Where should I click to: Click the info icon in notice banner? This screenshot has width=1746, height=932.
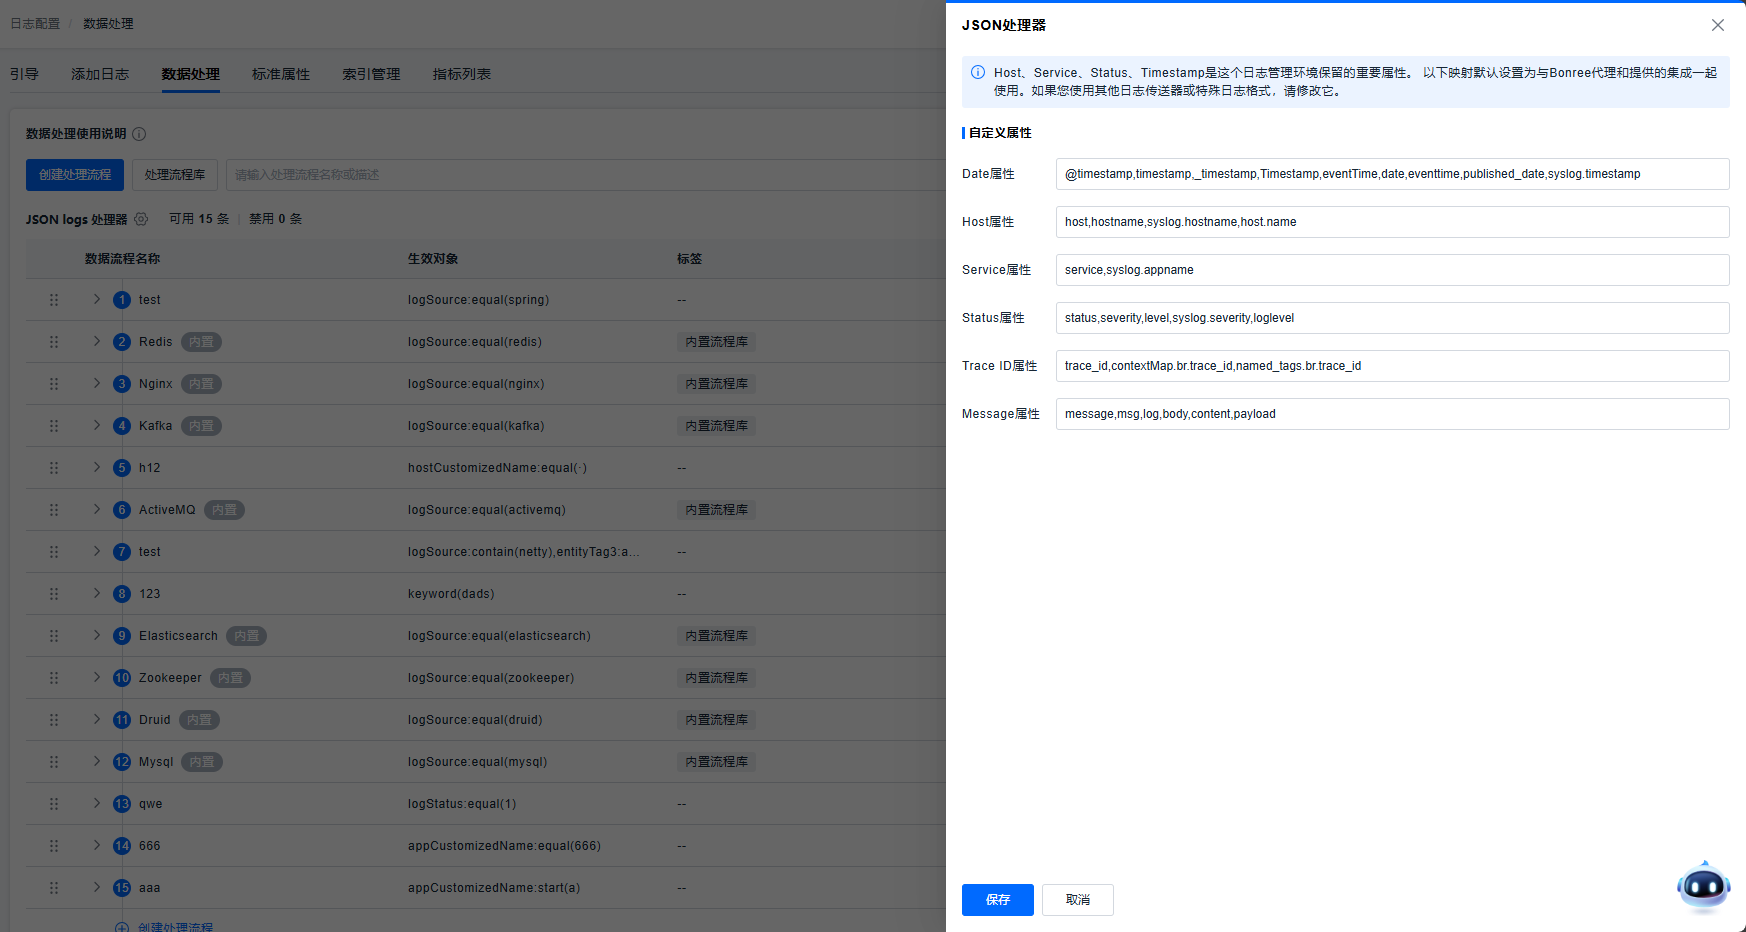978,73
